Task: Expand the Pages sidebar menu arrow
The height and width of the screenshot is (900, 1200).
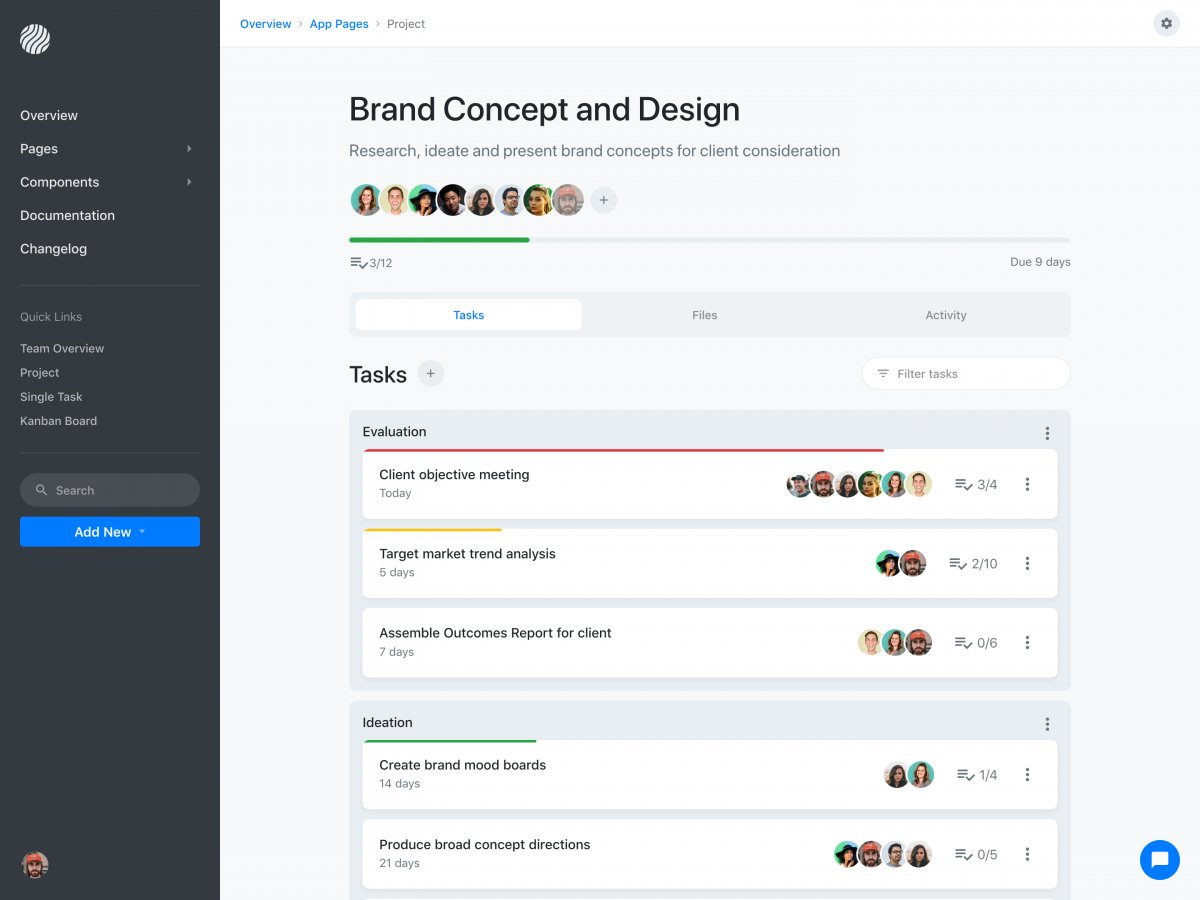Action: point(189,149)
